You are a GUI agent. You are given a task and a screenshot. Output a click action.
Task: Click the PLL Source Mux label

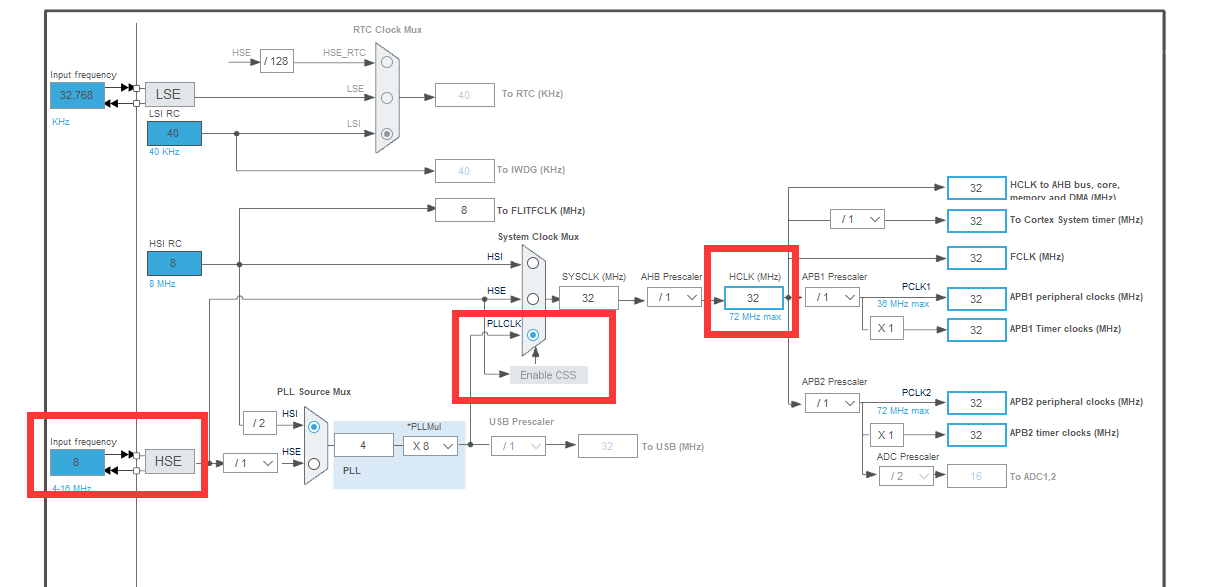pyautogui.click(x=314, y=392)
